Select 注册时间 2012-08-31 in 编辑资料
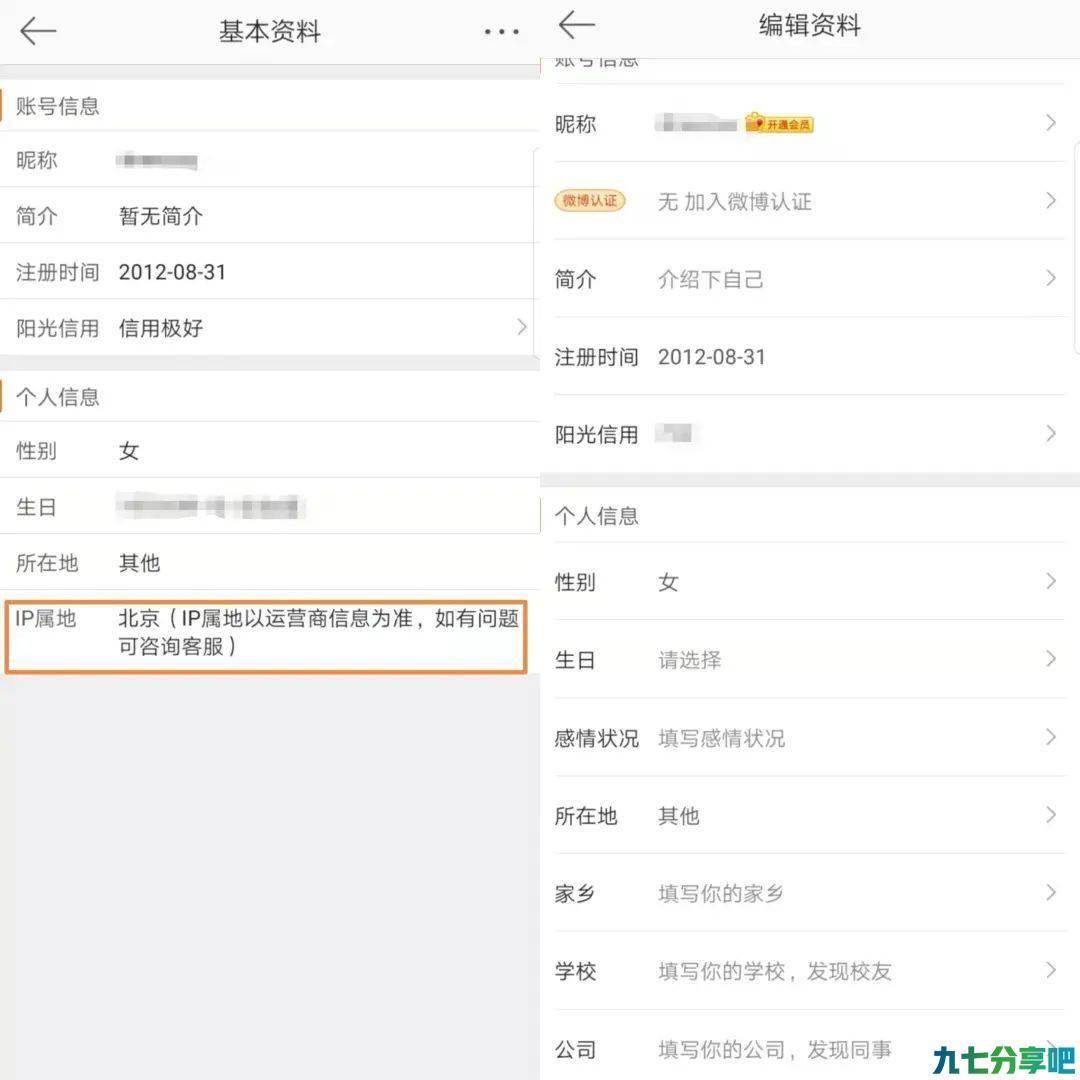Viewport: 1080px width, 1080px height. [711, 357]
